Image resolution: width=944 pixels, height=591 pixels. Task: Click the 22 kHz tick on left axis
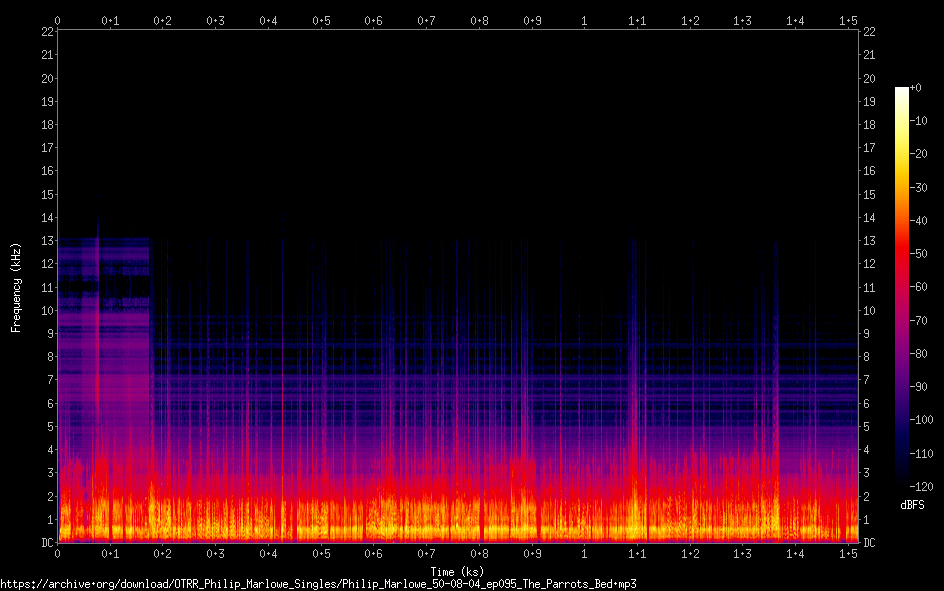tap(45, 31)
